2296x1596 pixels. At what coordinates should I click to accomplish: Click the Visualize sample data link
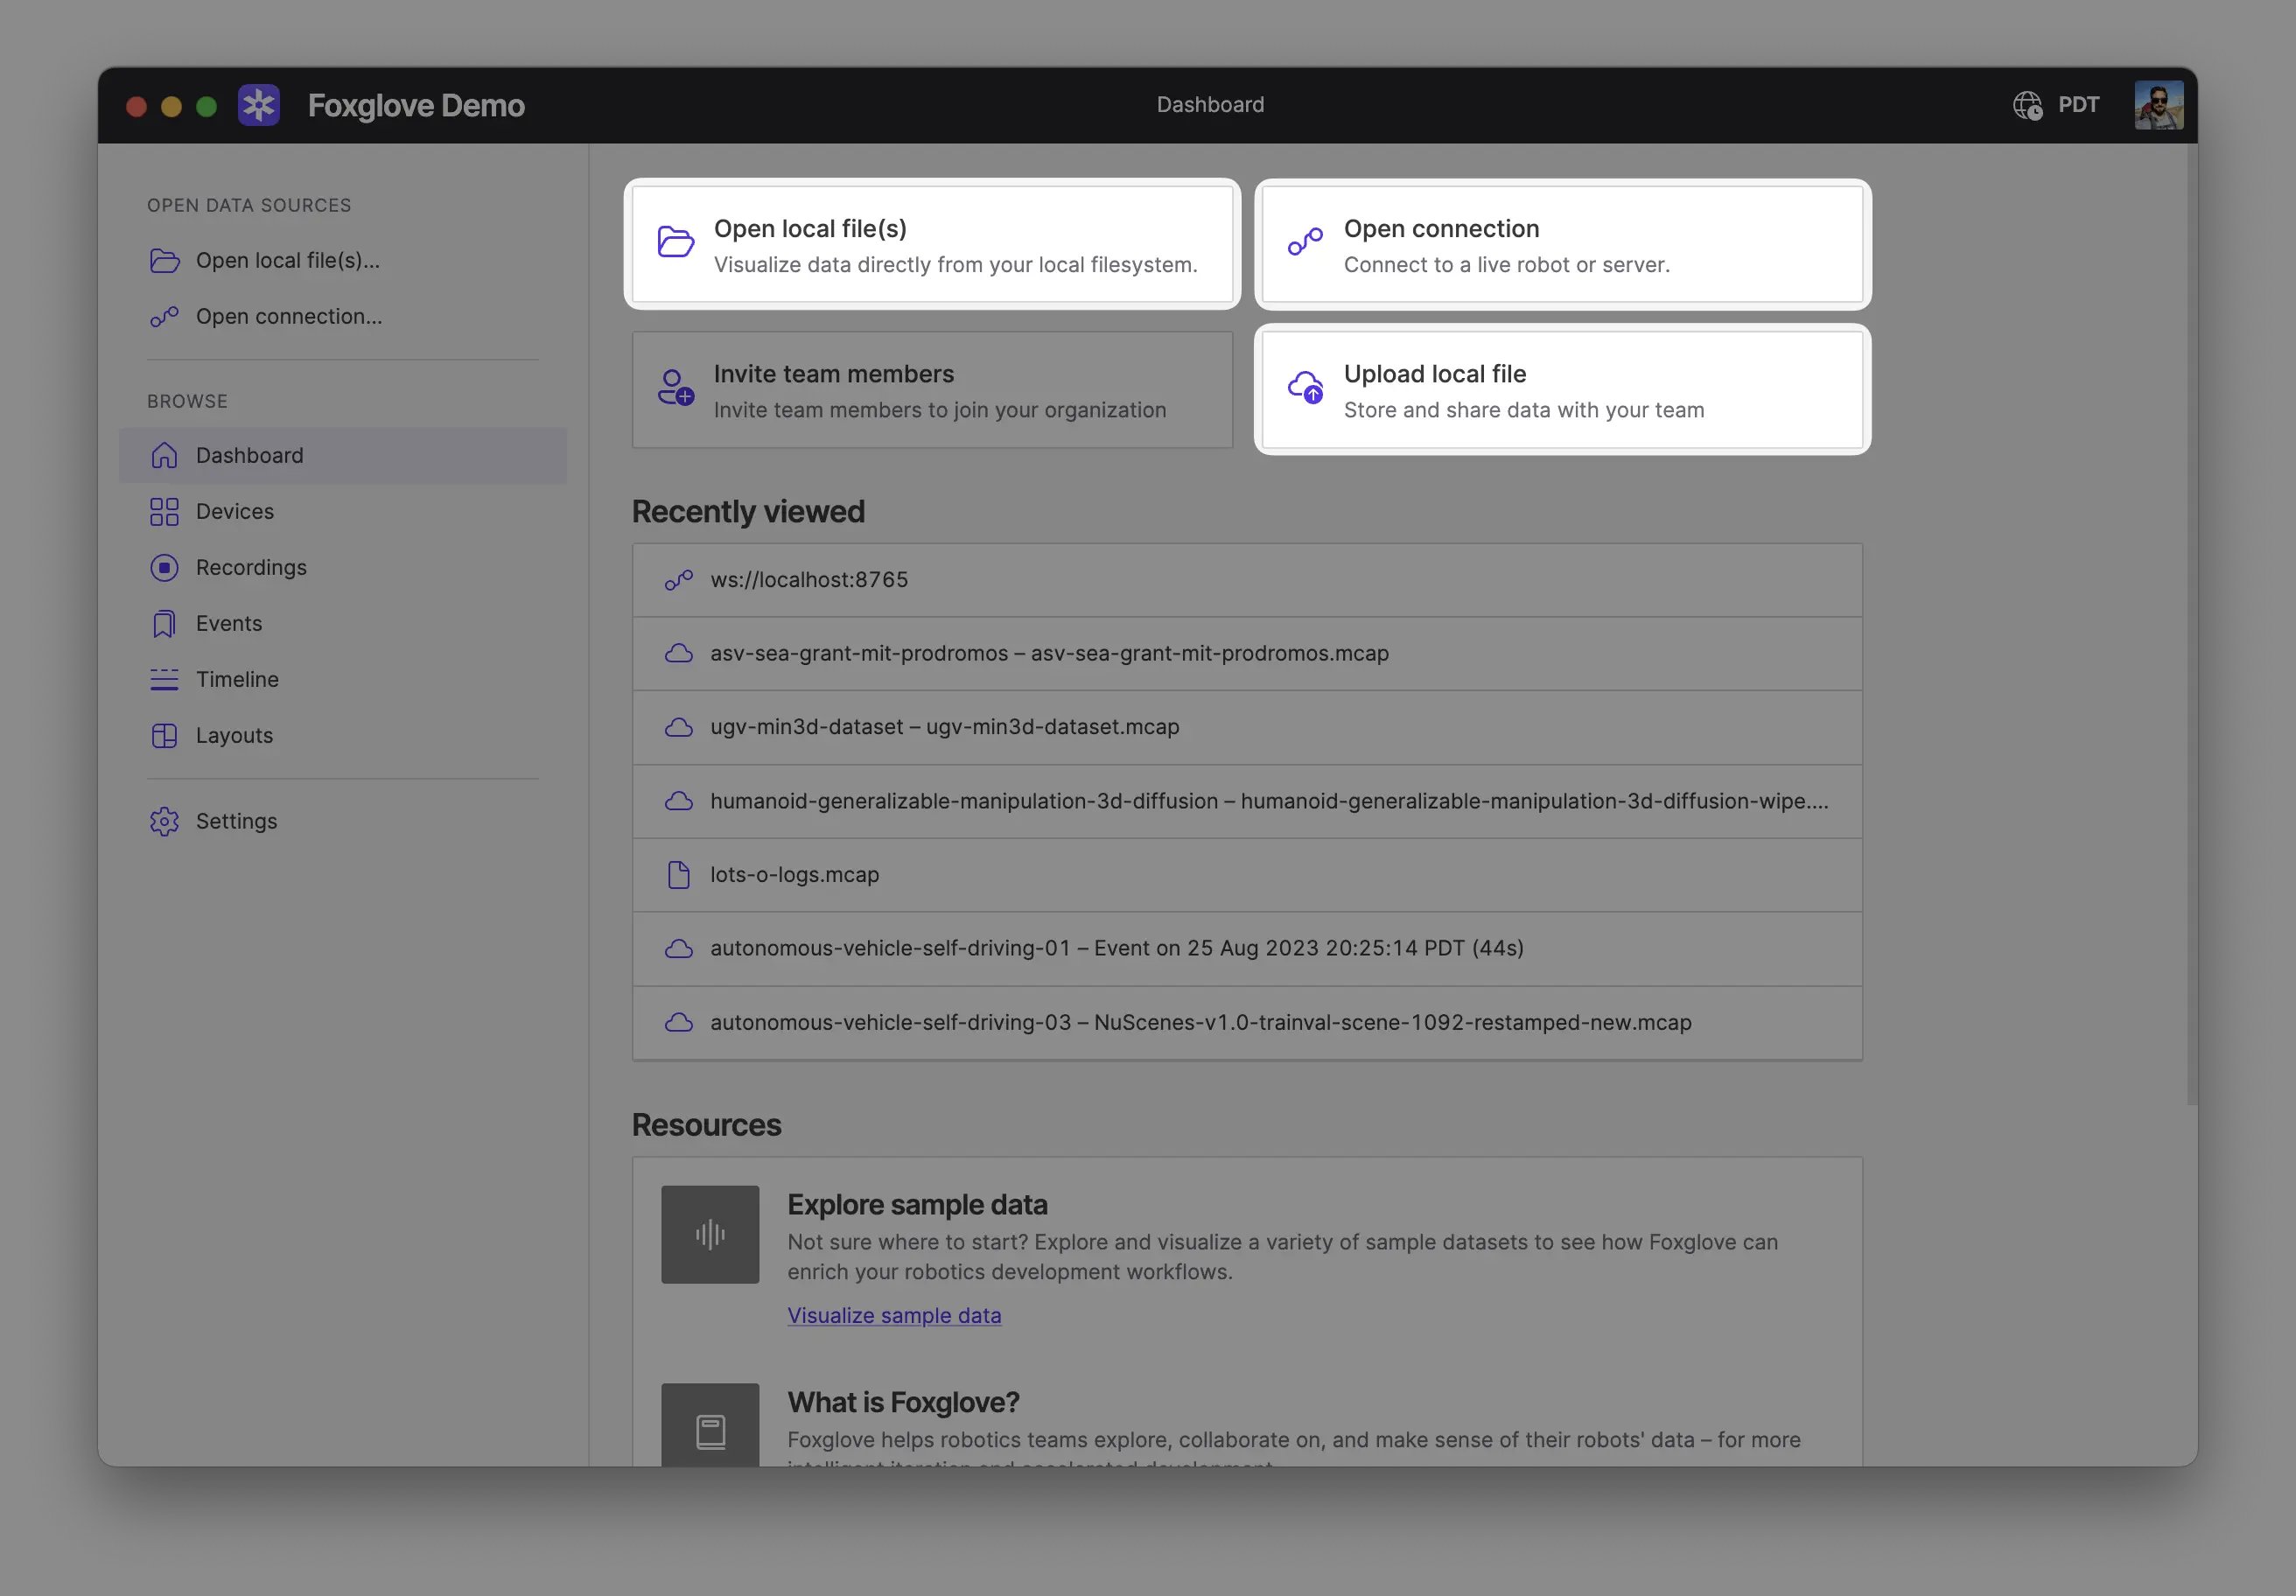(x=894, y=1315)
